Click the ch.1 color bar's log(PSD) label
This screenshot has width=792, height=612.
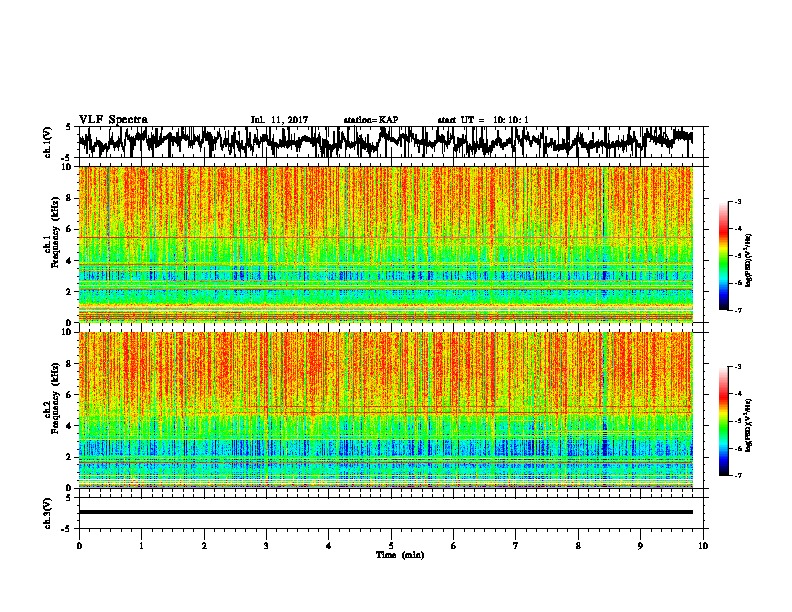[749, 261]
